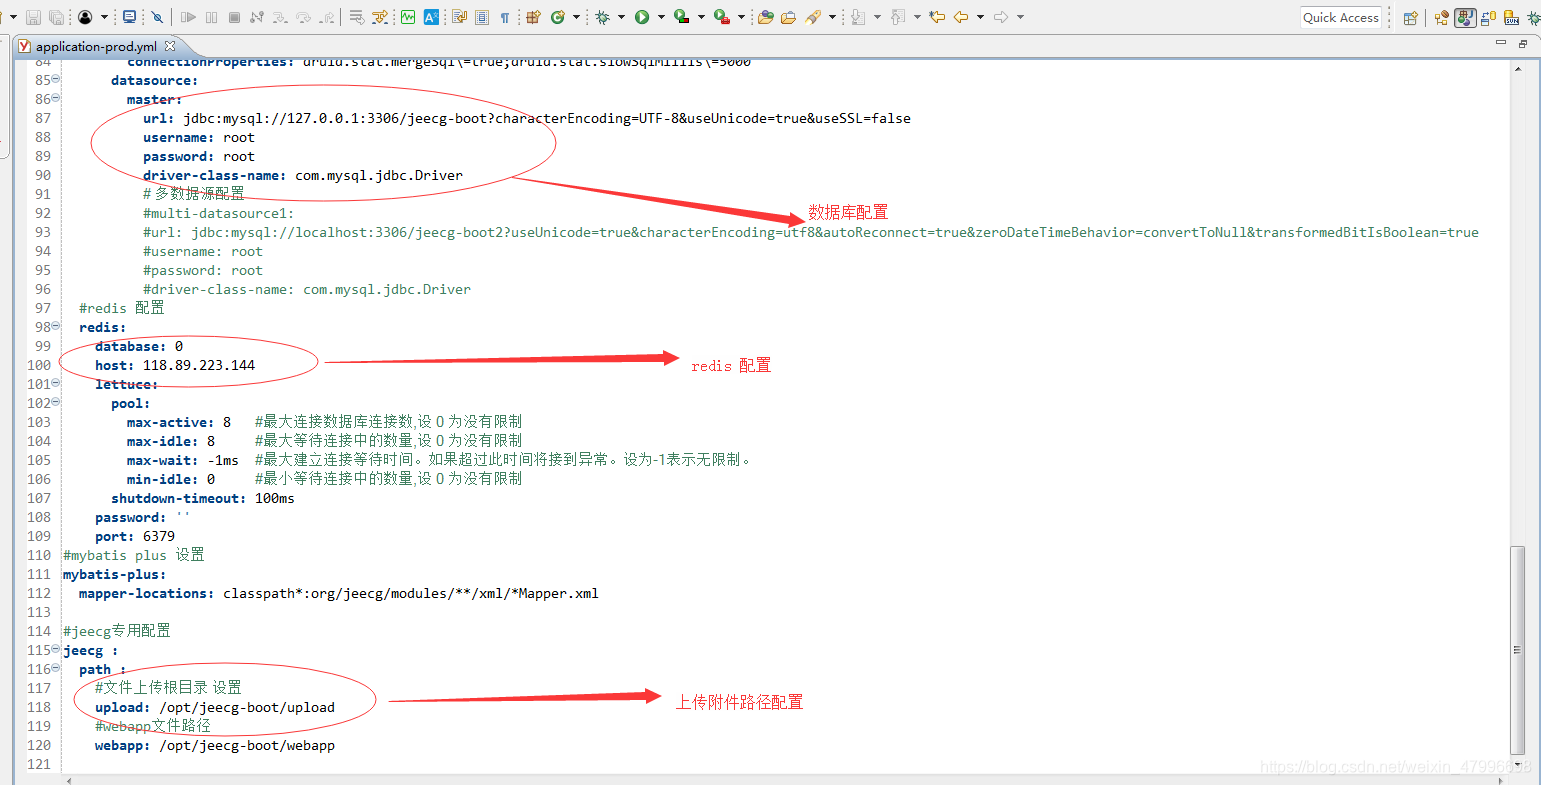
Task: Close the application-prod.yml tab
Action: click(167, 45)
